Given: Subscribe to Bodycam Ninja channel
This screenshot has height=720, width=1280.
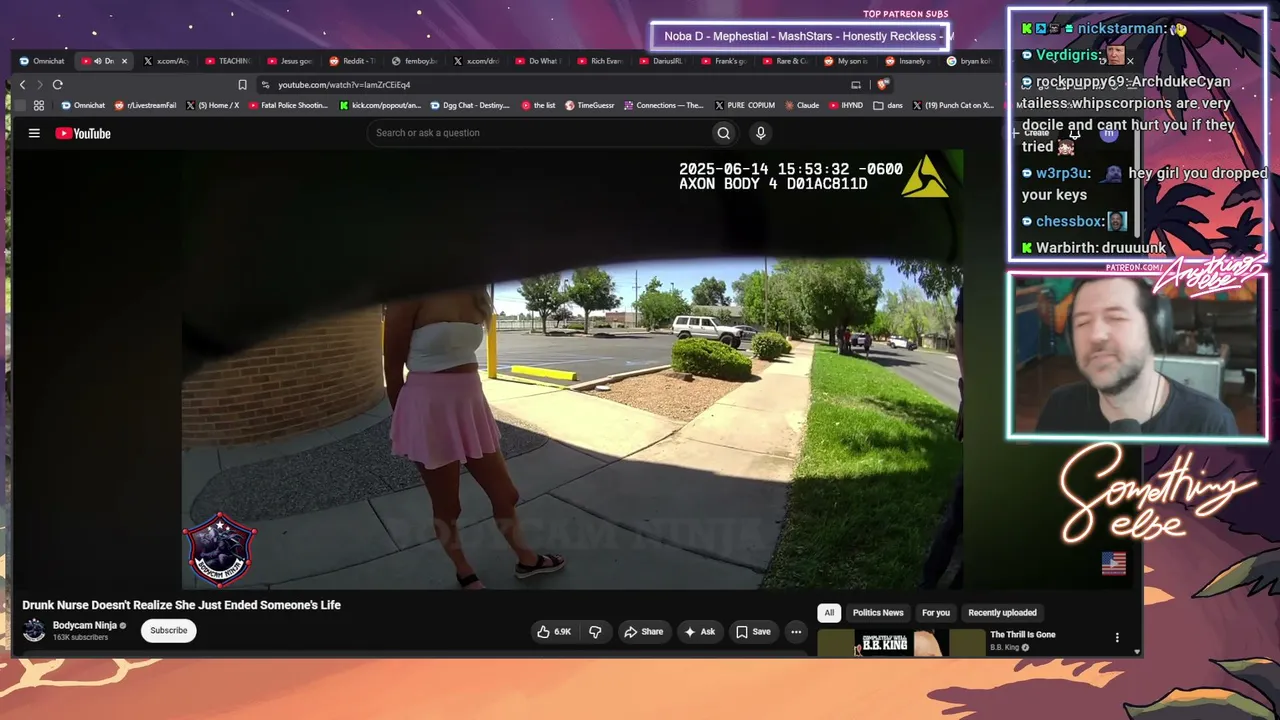Looking at the screenshot, I should pyautogui.click(x=169, y=631).
